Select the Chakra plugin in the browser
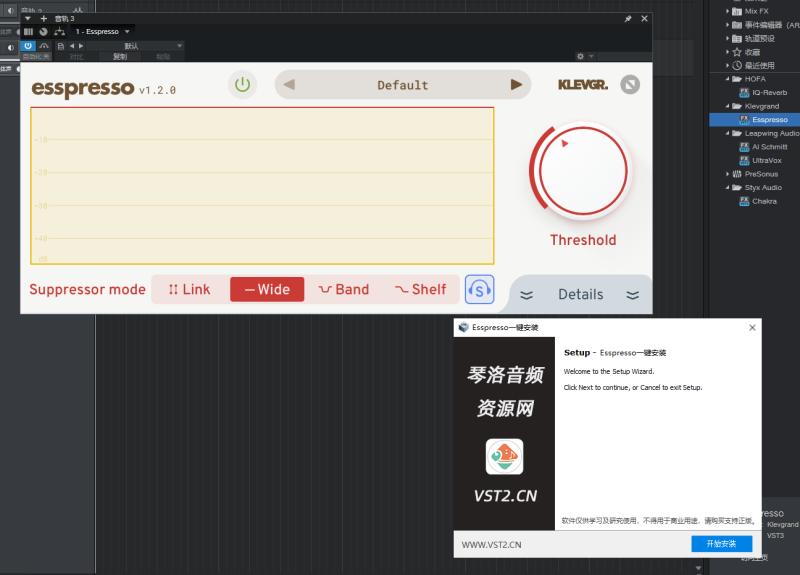Screen dimensions: 800x575 764,201
